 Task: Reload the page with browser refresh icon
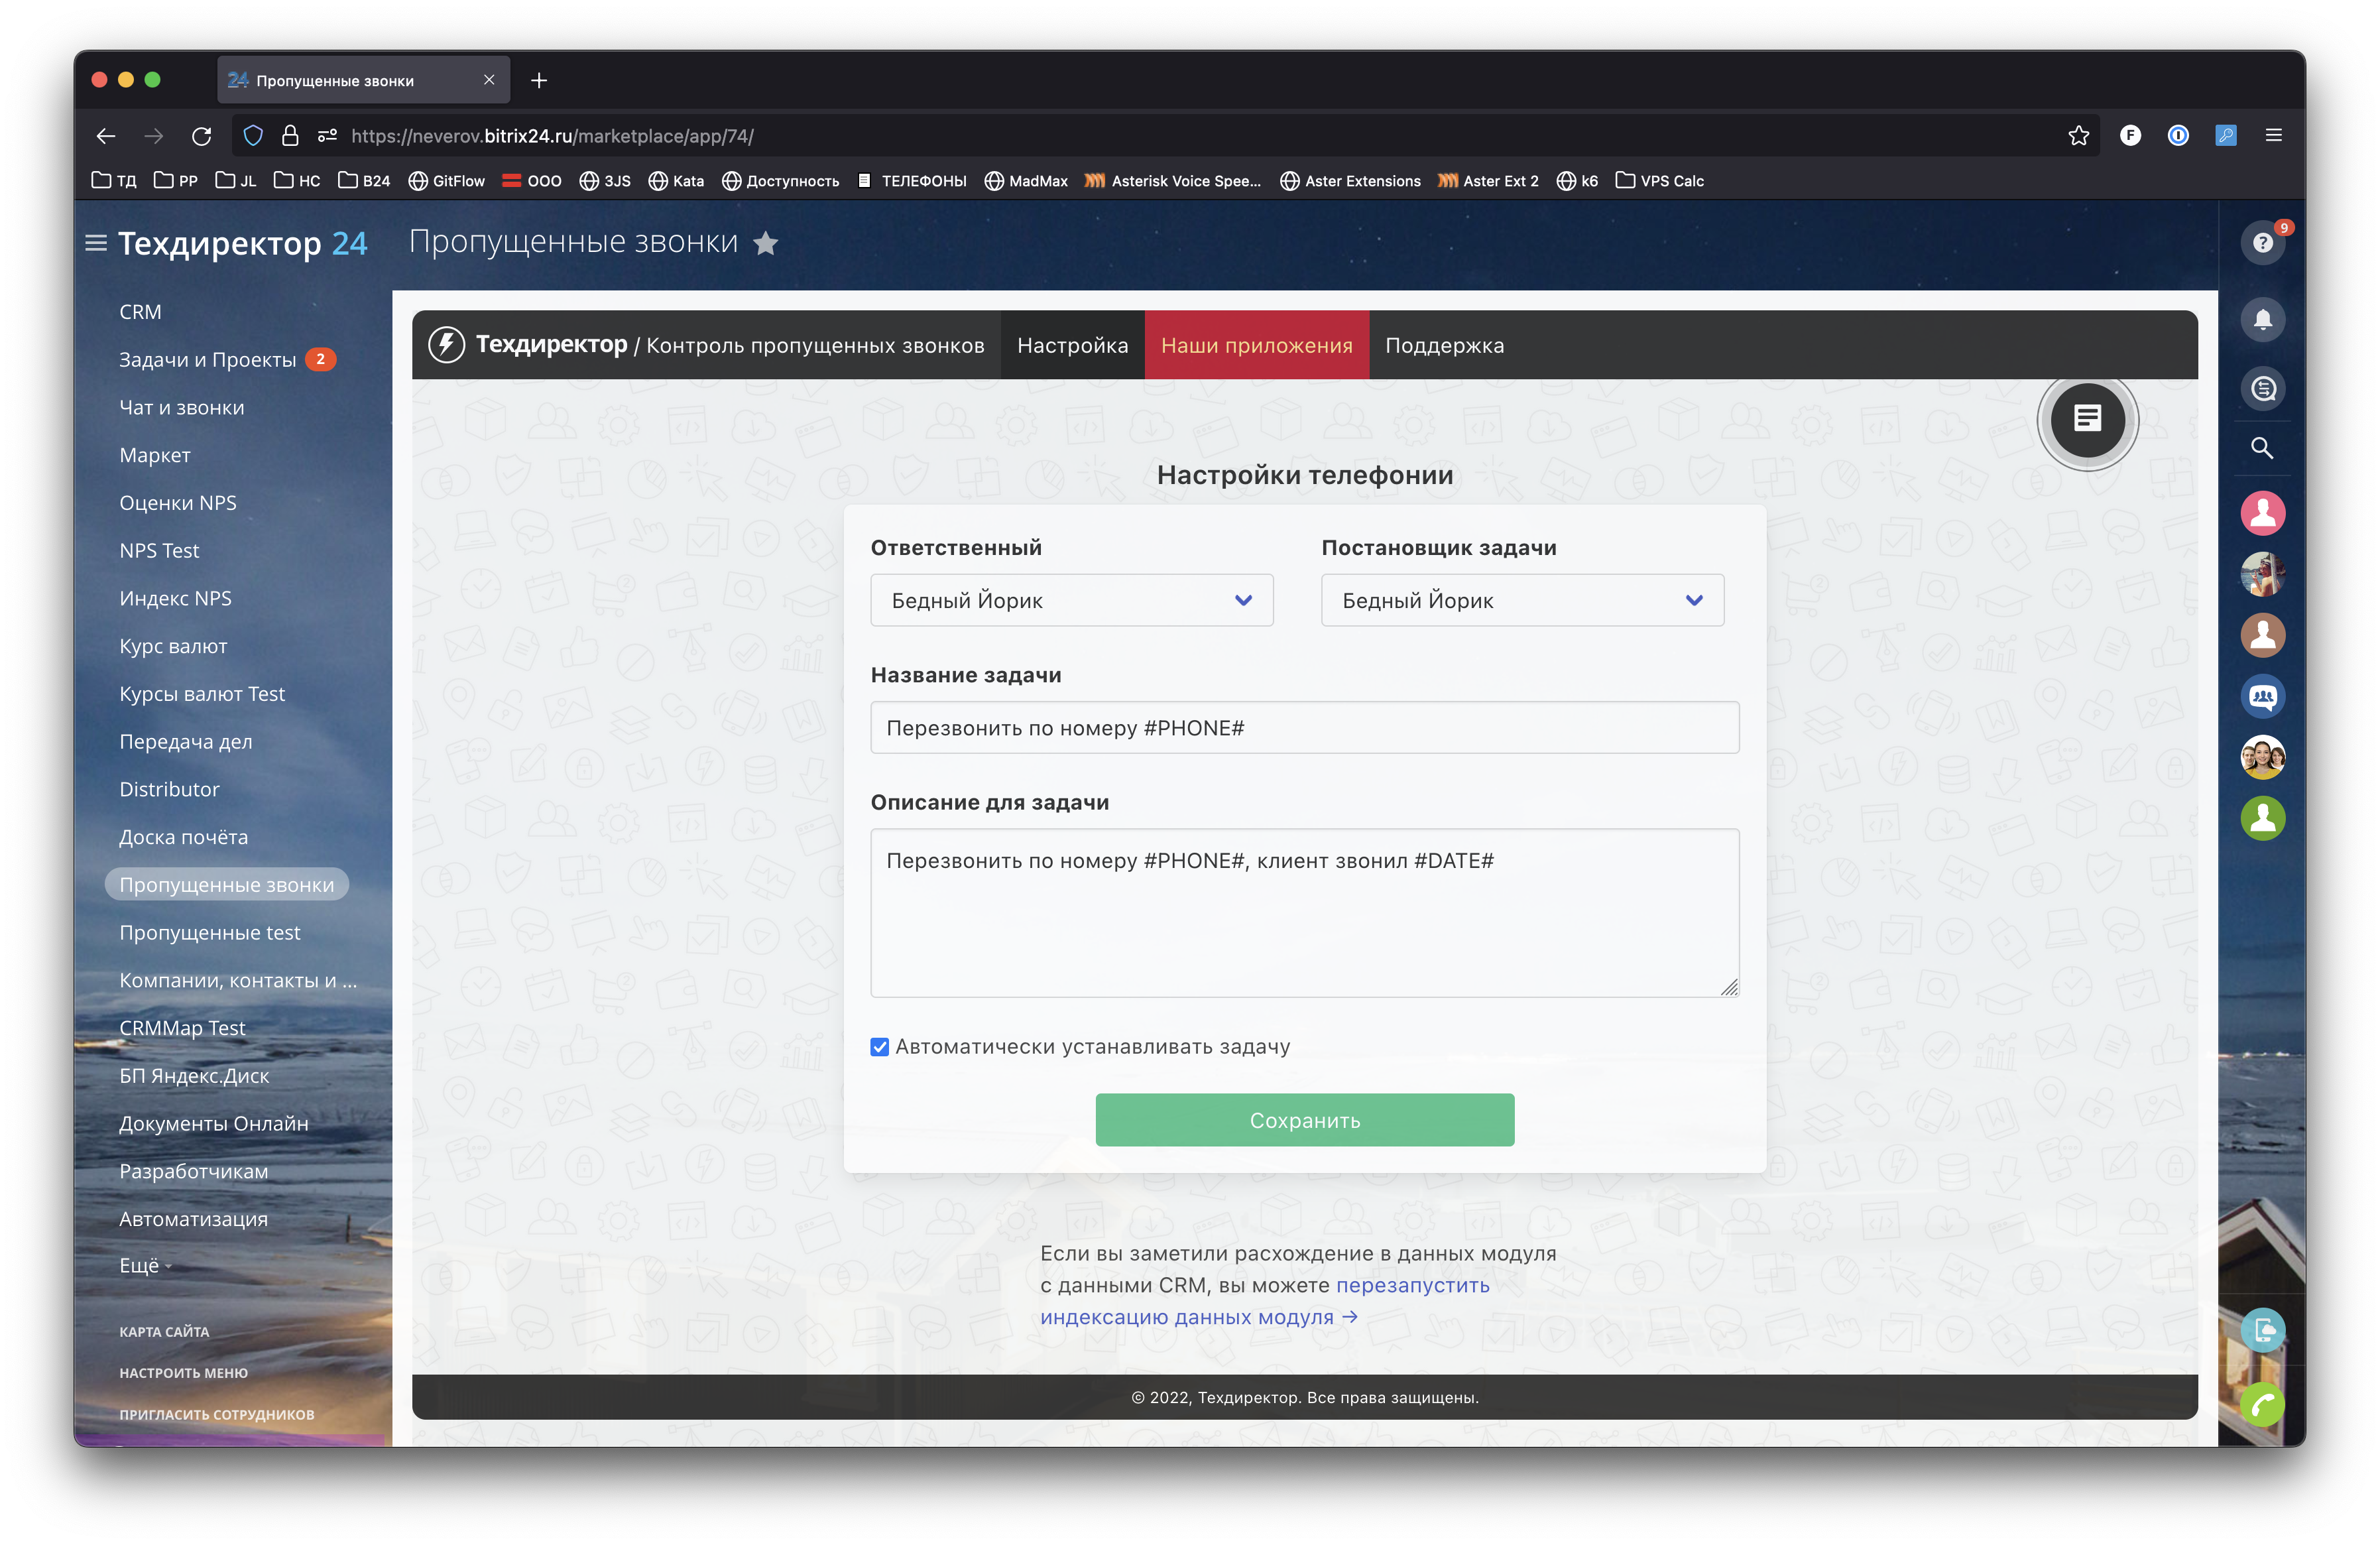point(202,136)
